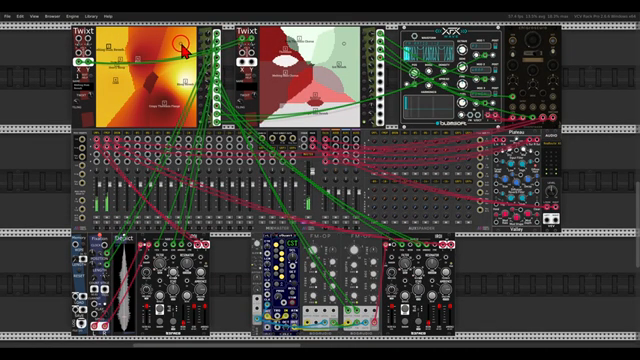Click X output jack on left Twixt module
This screenshot has height=360, width=640.
point(79,62)
